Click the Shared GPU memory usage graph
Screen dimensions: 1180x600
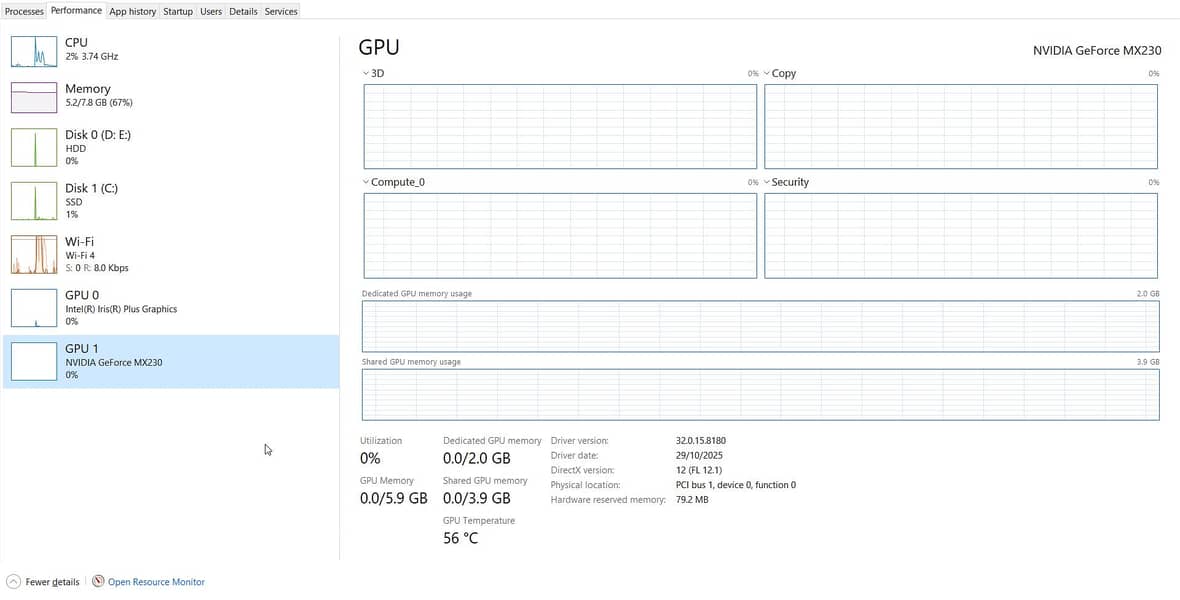tap(761, 394)
